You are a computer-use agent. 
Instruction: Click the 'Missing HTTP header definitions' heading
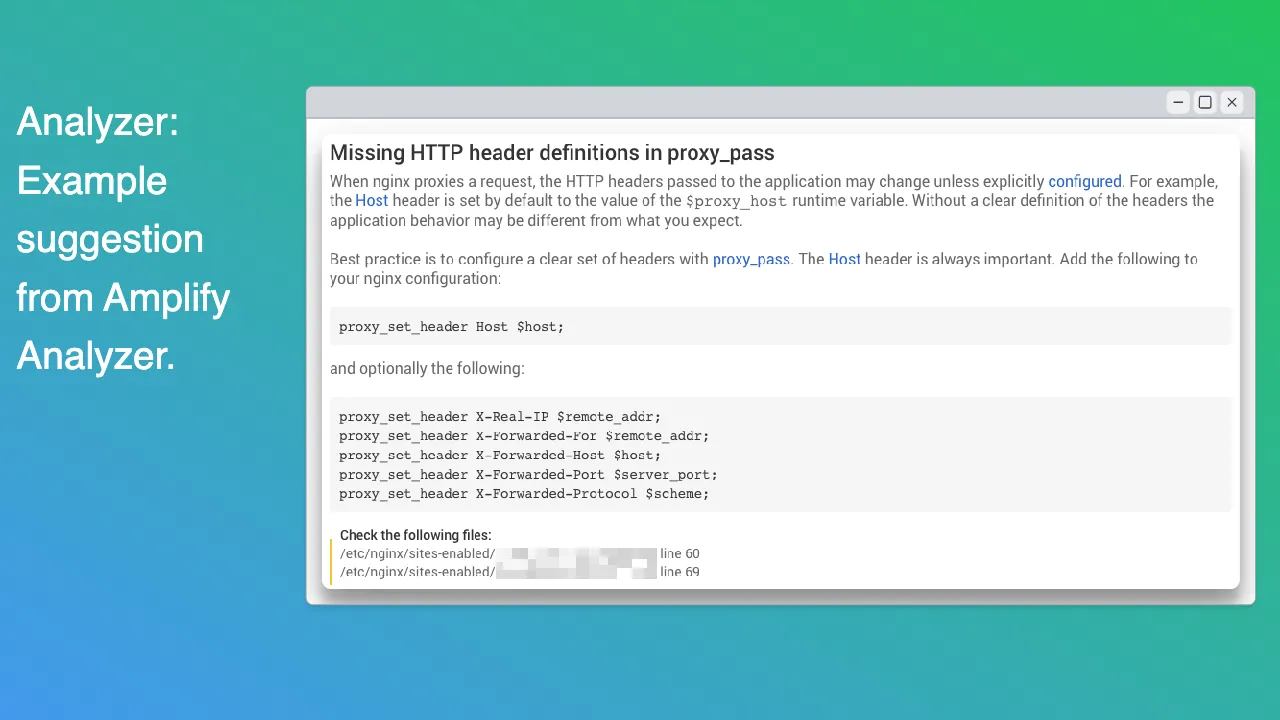pyautogui.click(x=552, y=153)
